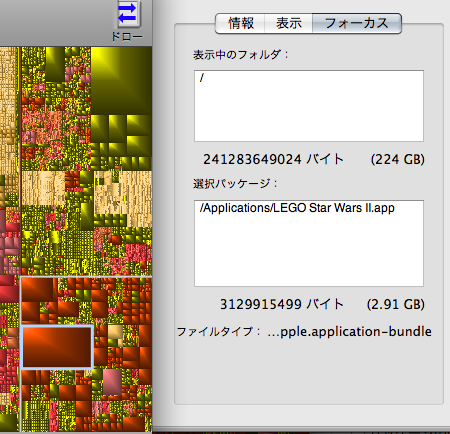Click the 選択パッケージ label
This screenshot has width=450, height=434.
click(235, 183)
